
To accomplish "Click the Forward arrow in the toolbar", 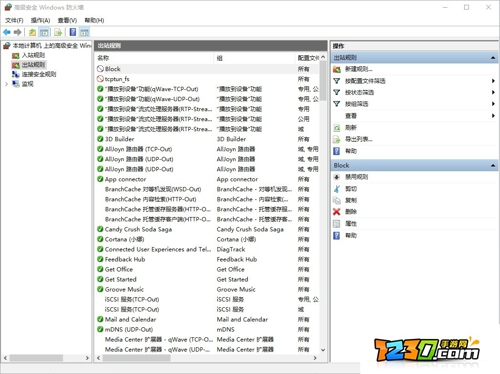I will pyautogui.click(x=18, y=32).
